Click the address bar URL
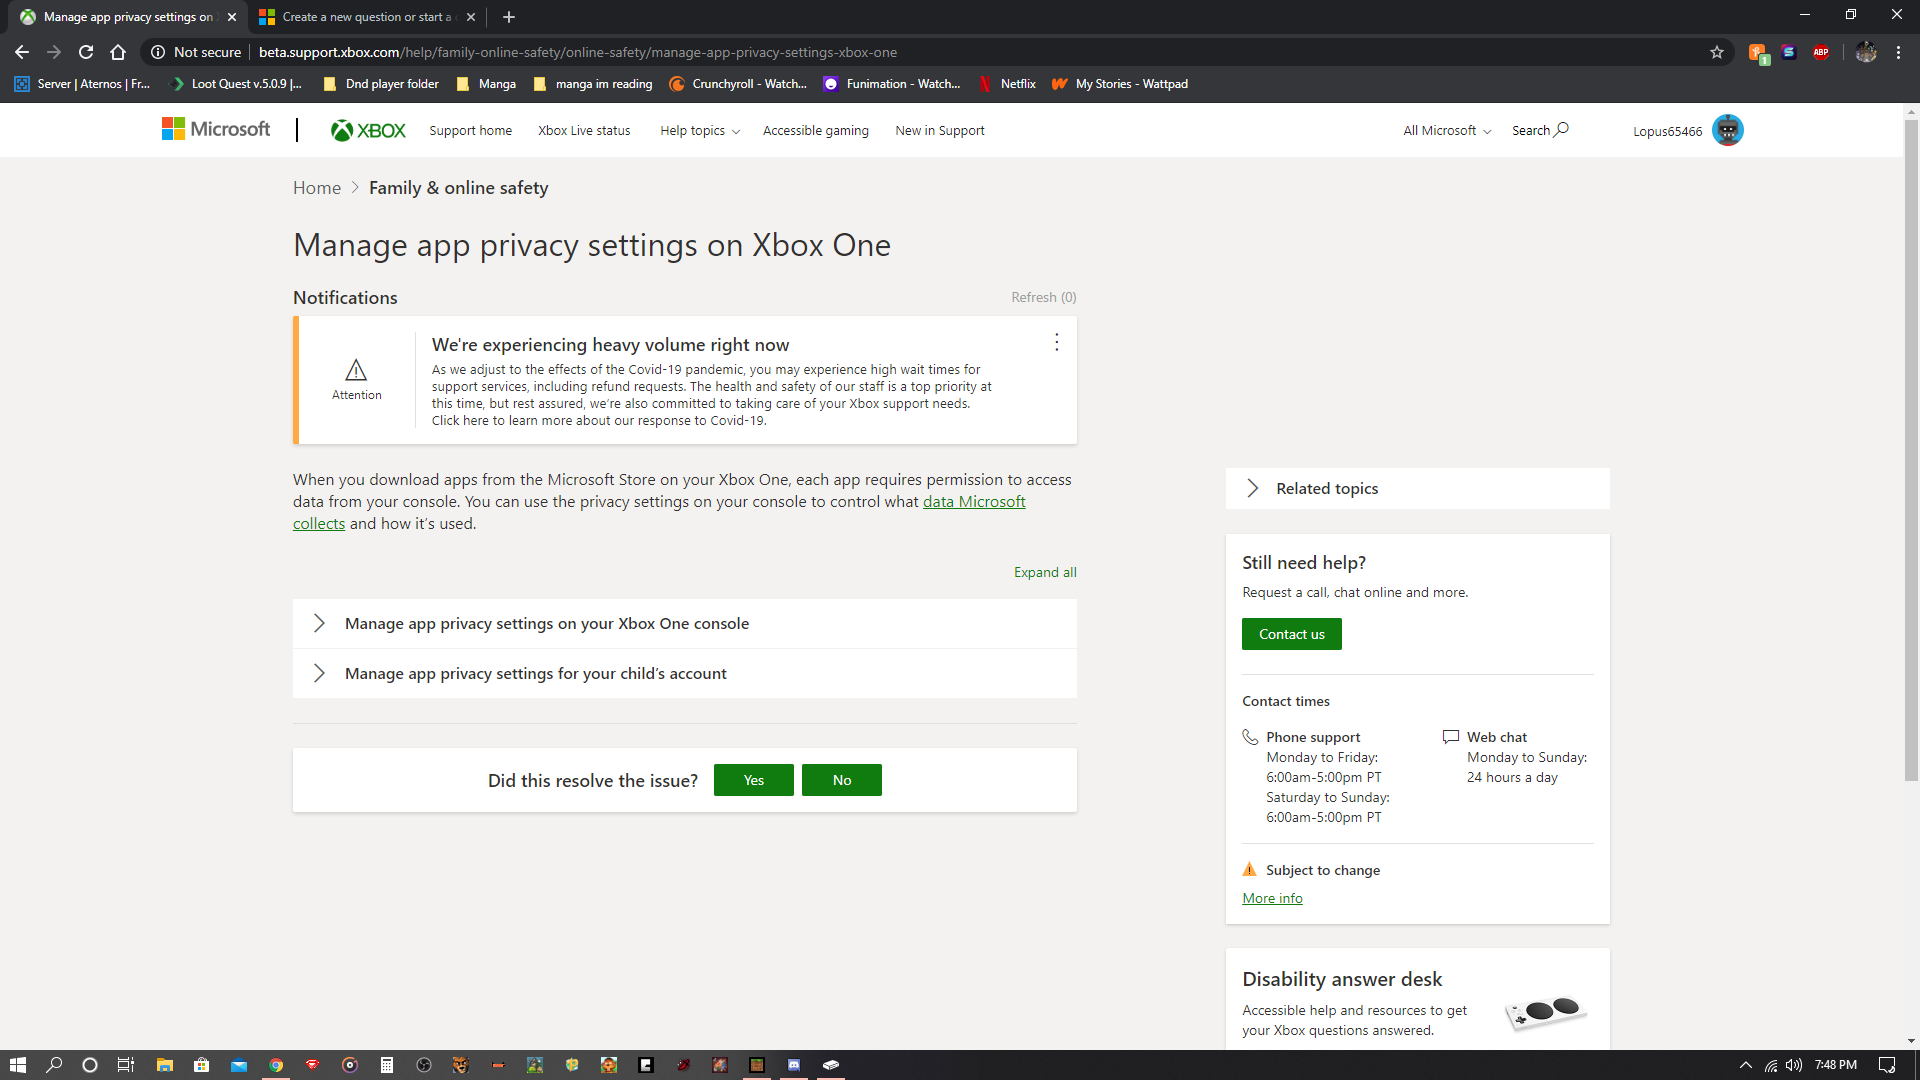The height and width of the screenshot is (1080, 1920). pyautogui.click(x=578, y=52)
